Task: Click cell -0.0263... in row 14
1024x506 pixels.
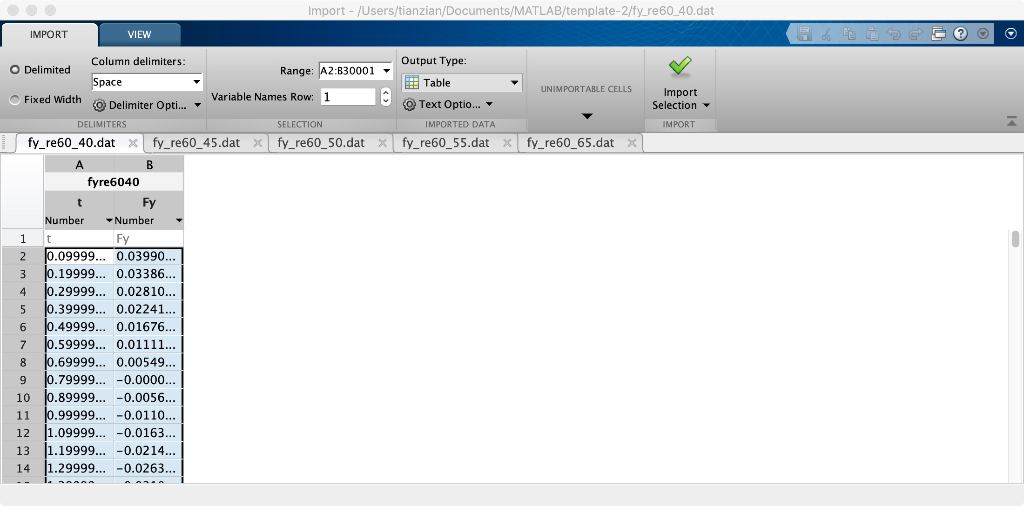Action: [x=149, y=468]
